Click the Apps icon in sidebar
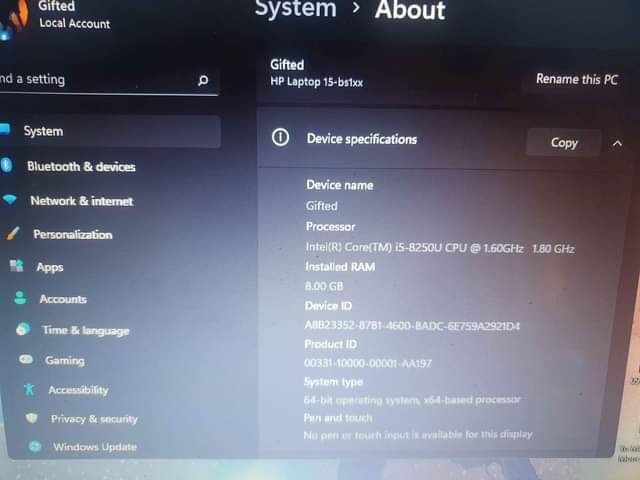640x480 pixels. click(16, 266)
